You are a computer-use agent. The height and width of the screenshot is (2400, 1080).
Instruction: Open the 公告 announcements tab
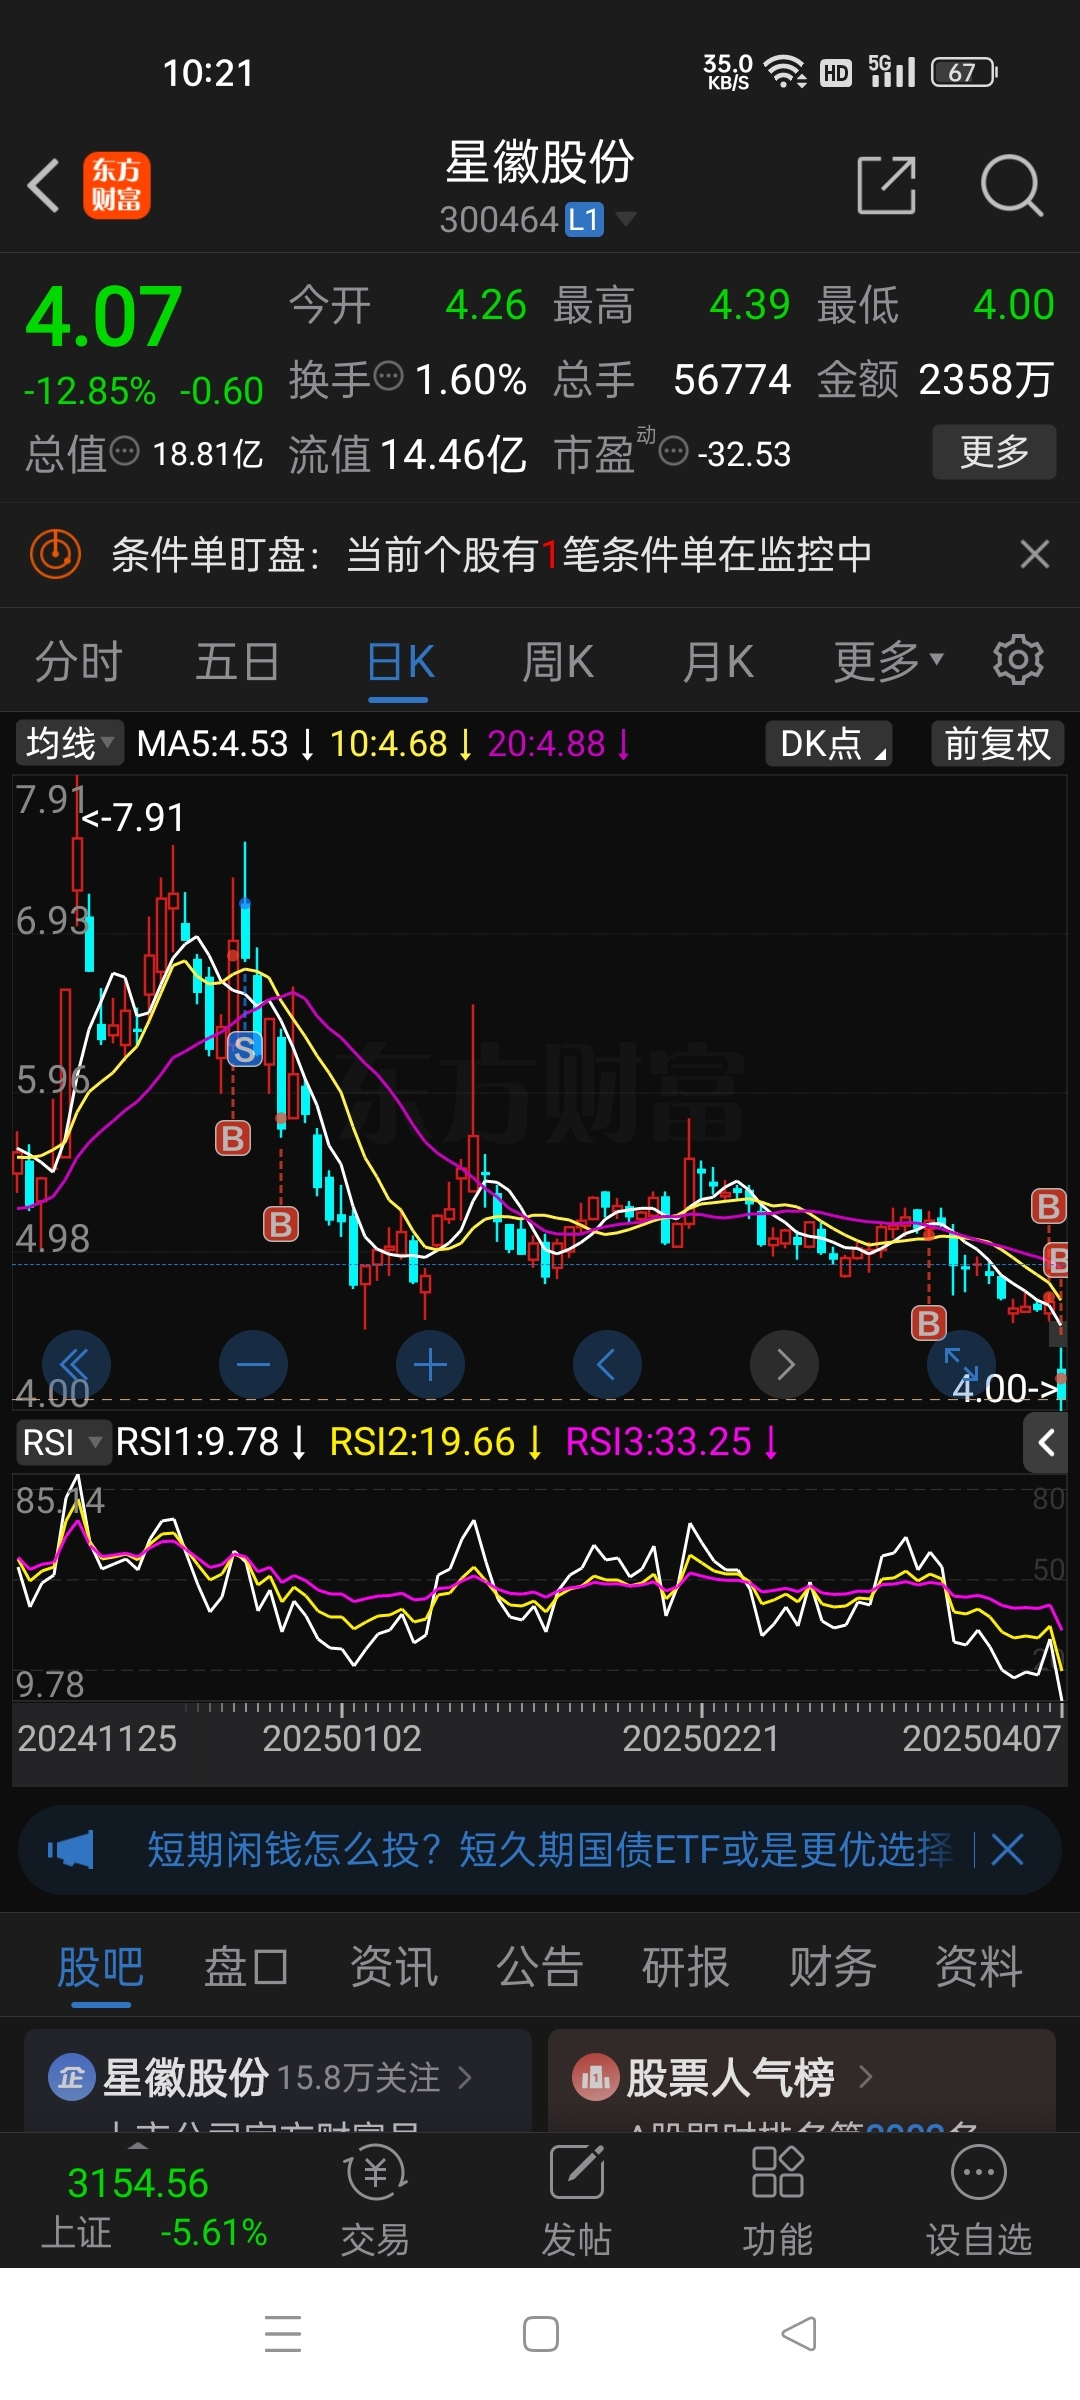point(540,1966)
